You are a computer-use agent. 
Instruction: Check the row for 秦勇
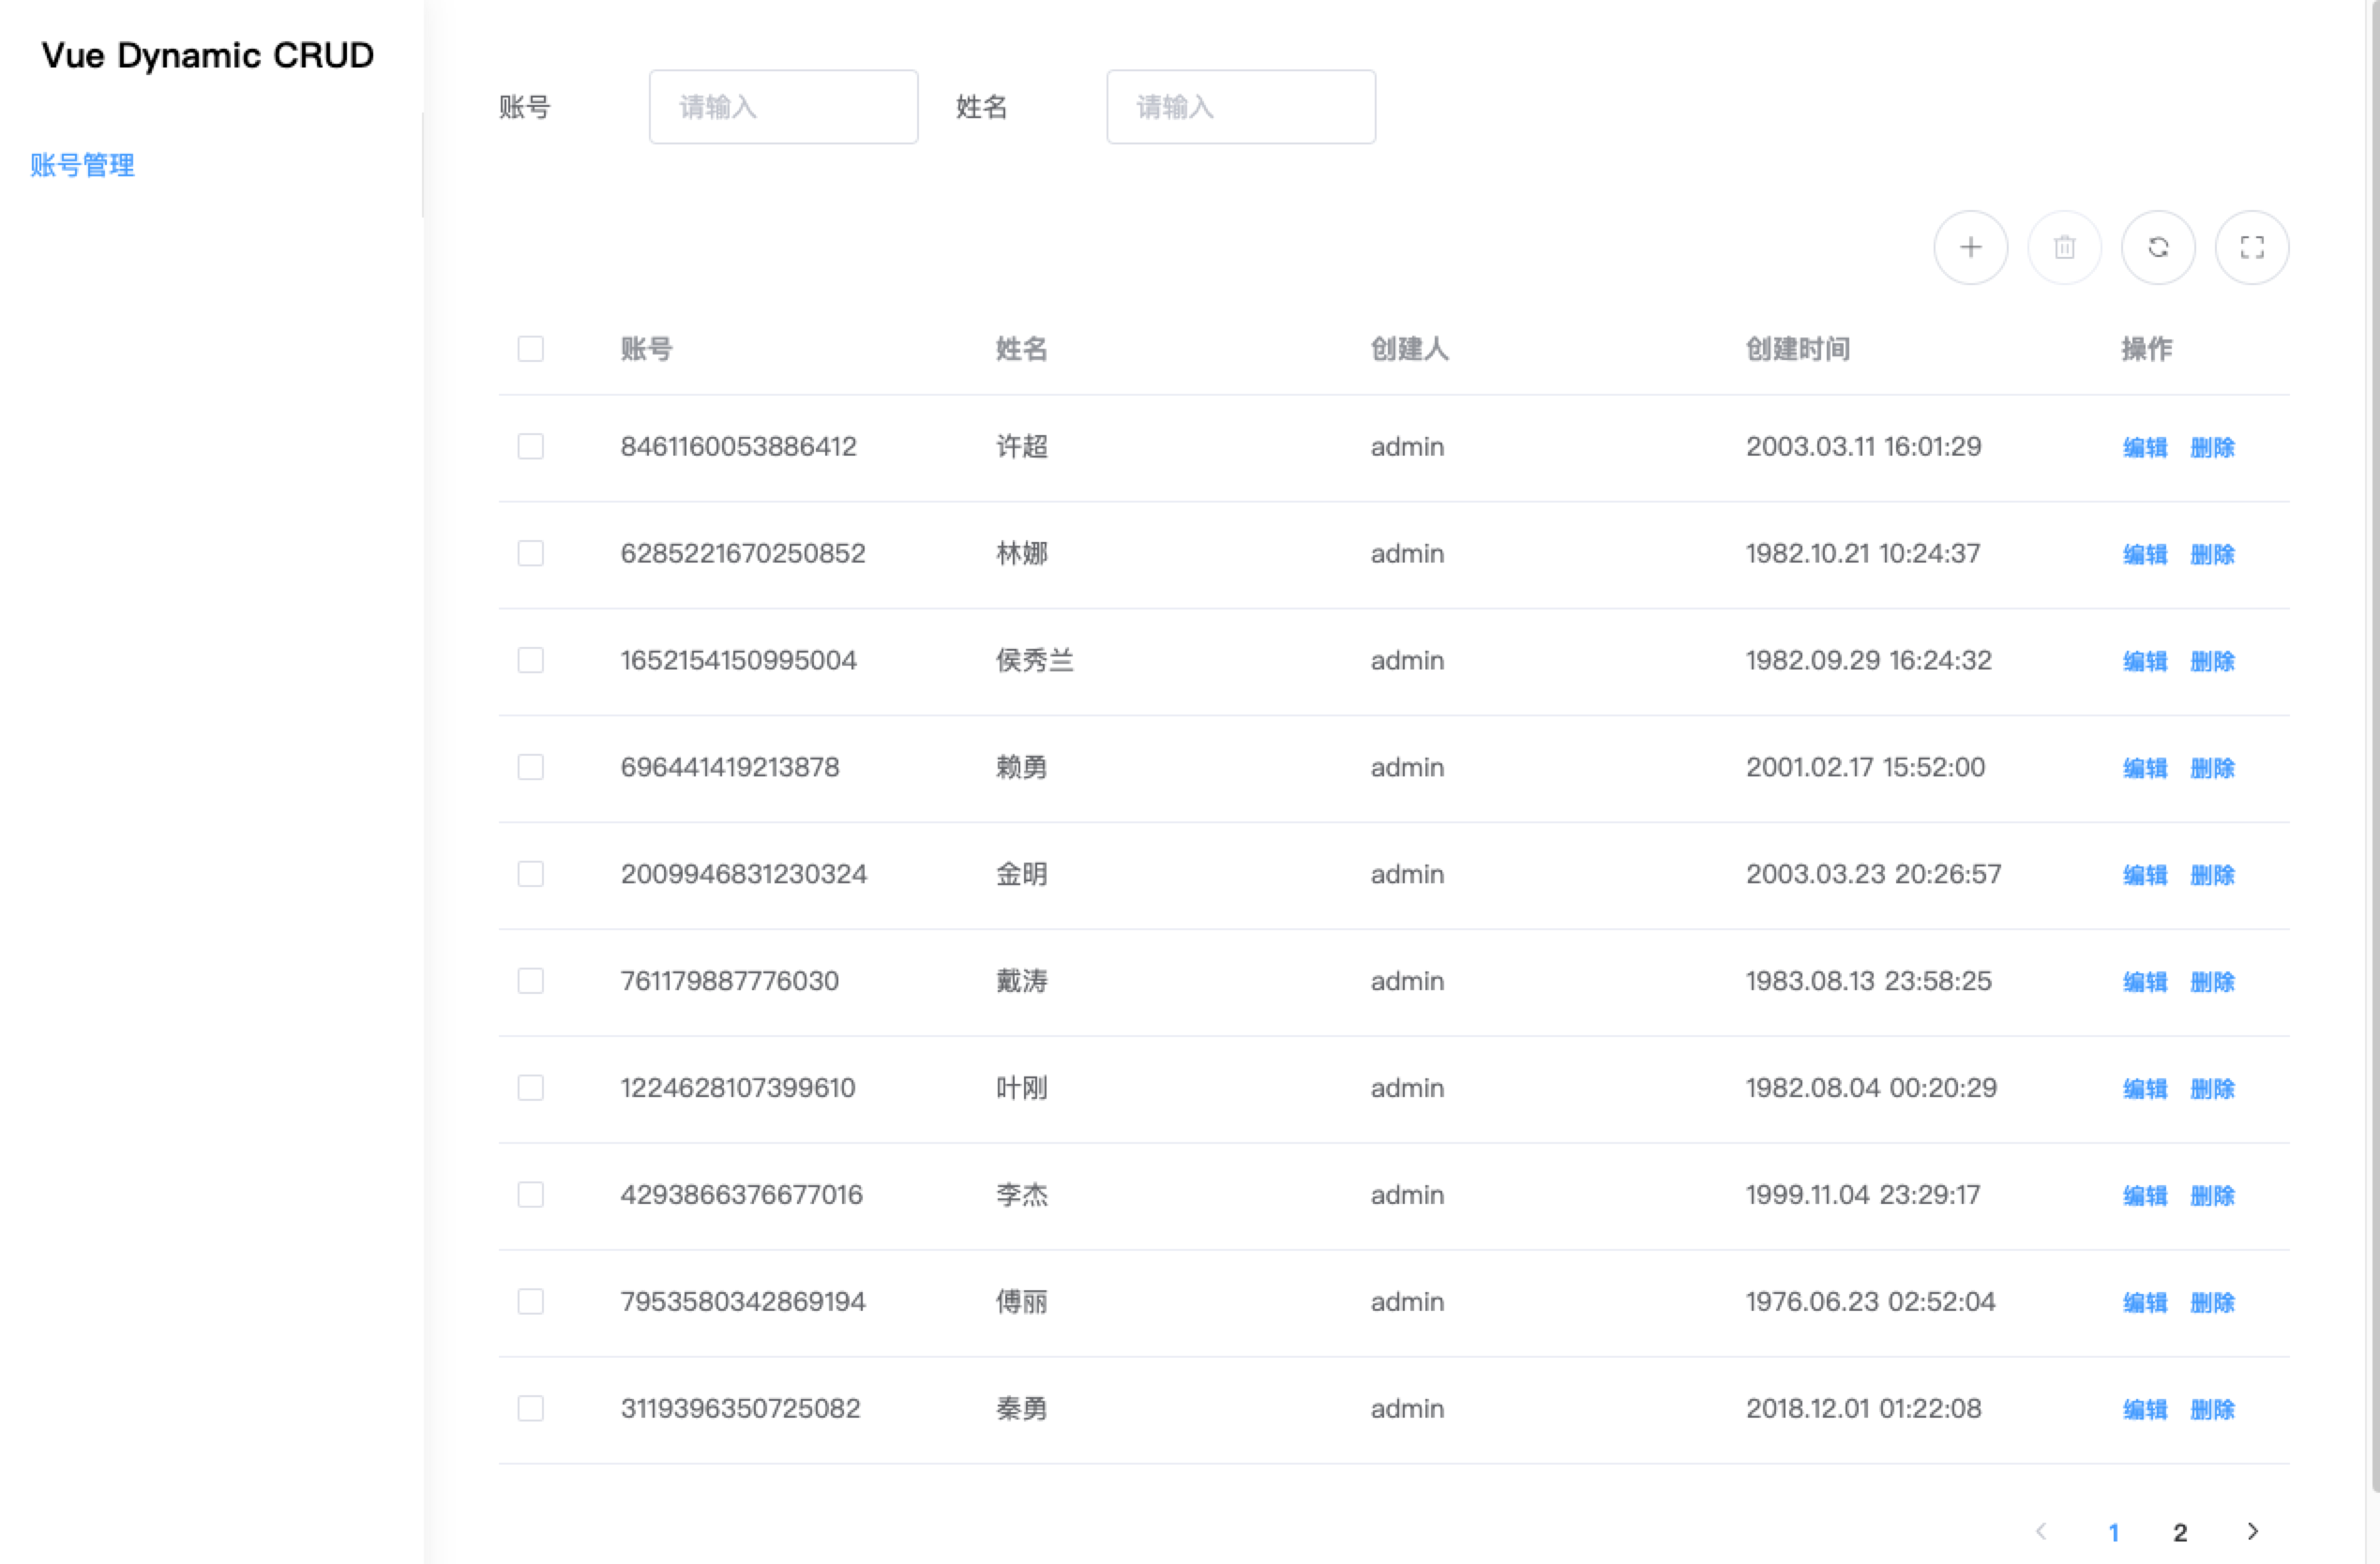click(x=530, y=1408)
